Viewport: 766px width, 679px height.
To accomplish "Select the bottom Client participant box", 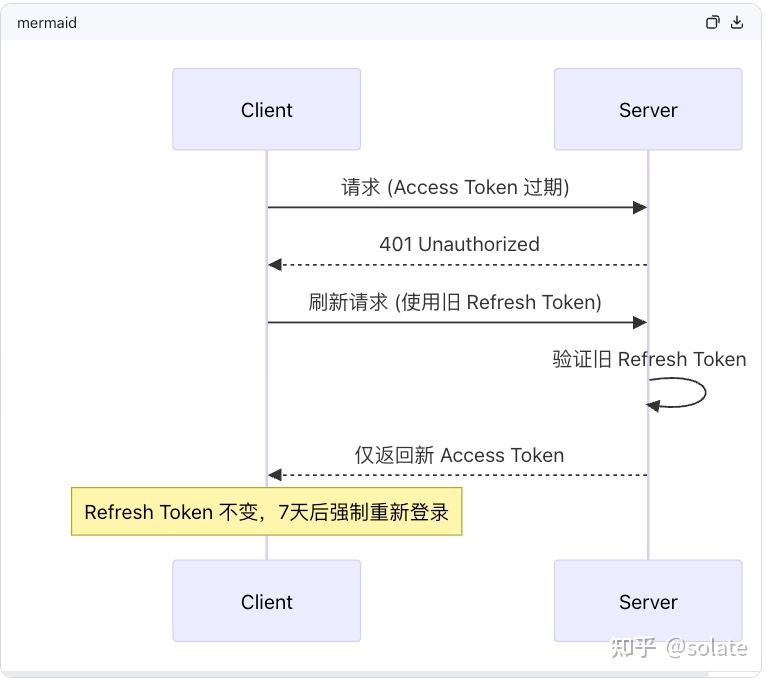I will click(267, 601).
